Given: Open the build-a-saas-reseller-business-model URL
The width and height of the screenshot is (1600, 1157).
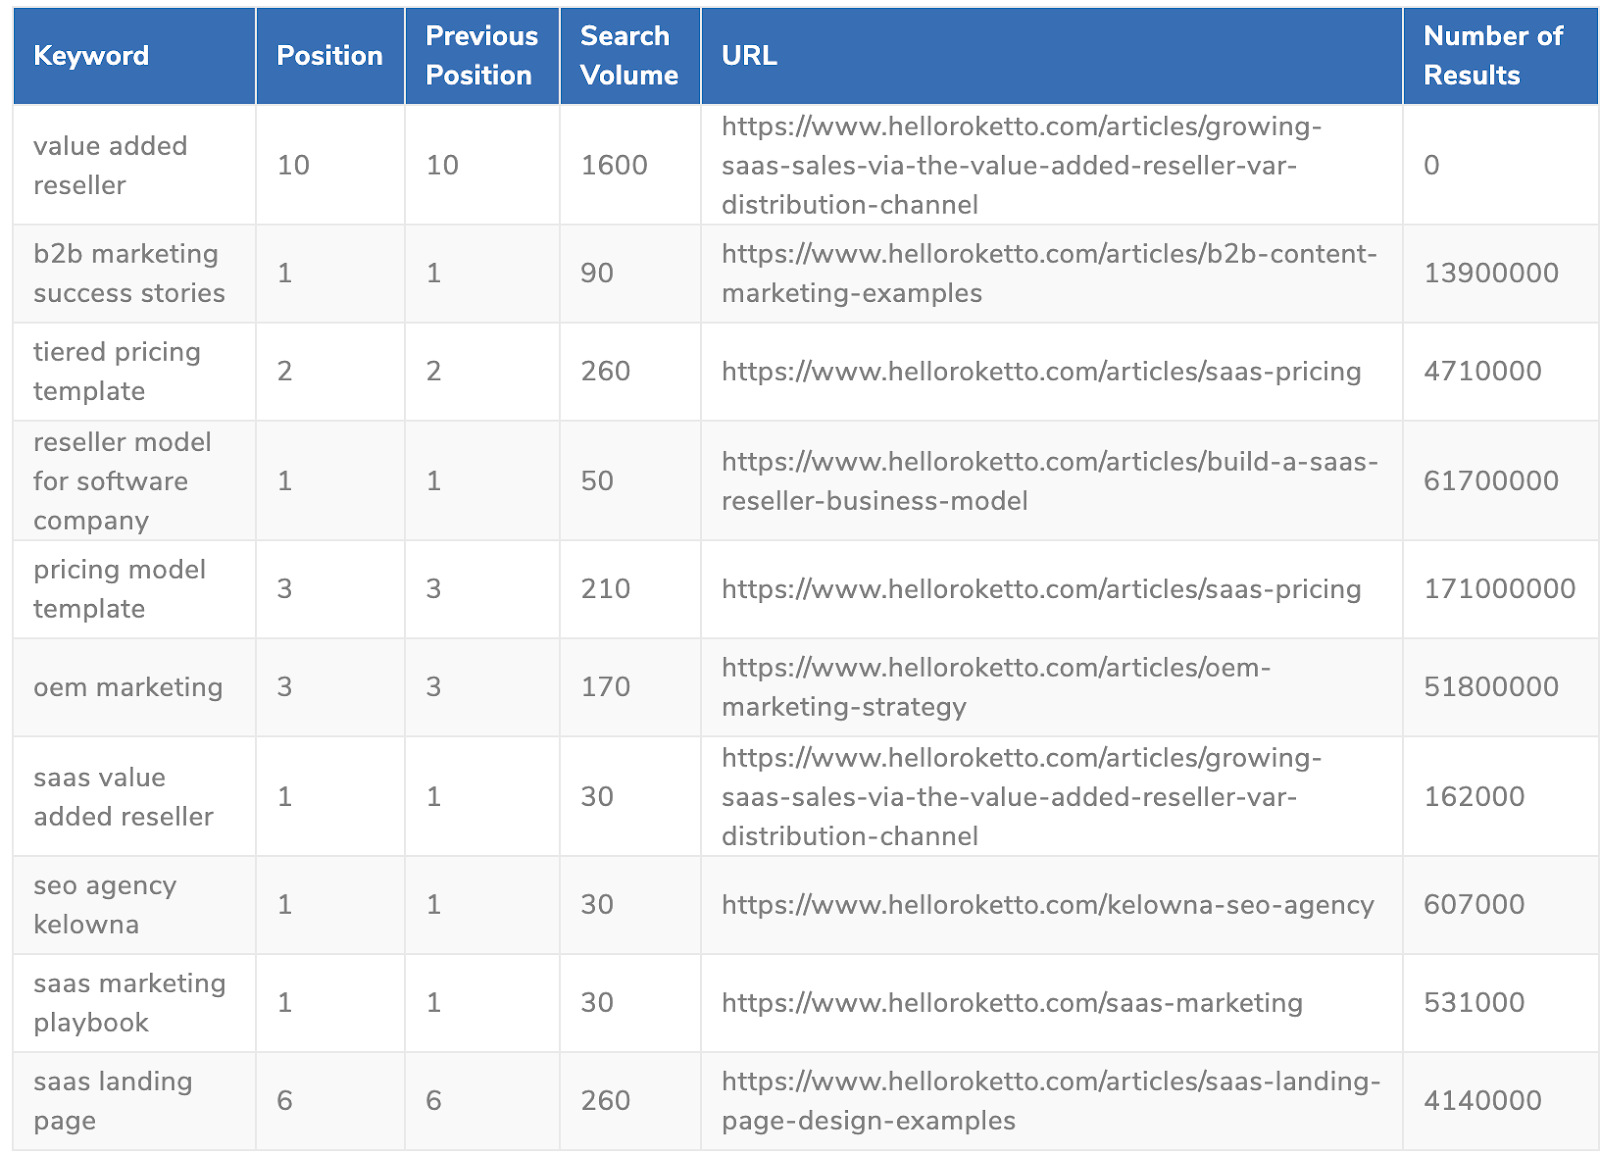Looking at the screenshot, I should 1049,481.
